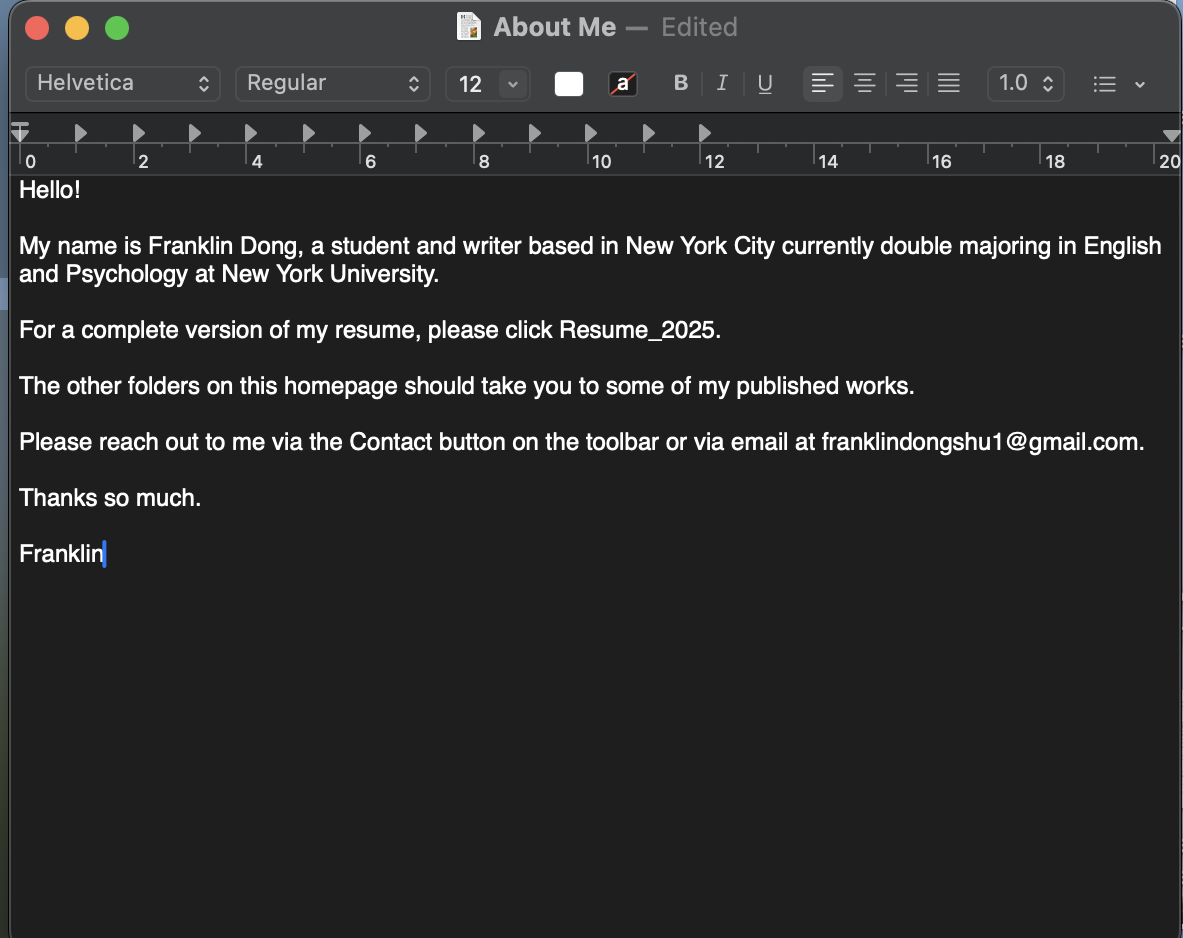Click the tab stop at ruler mark 6

(x=364, y=134)
